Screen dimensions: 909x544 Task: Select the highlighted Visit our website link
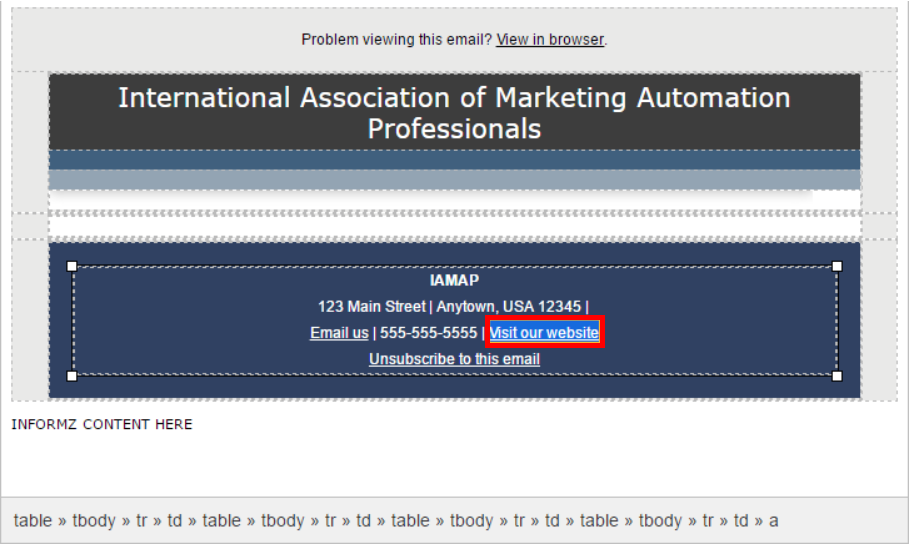point(544,332)
